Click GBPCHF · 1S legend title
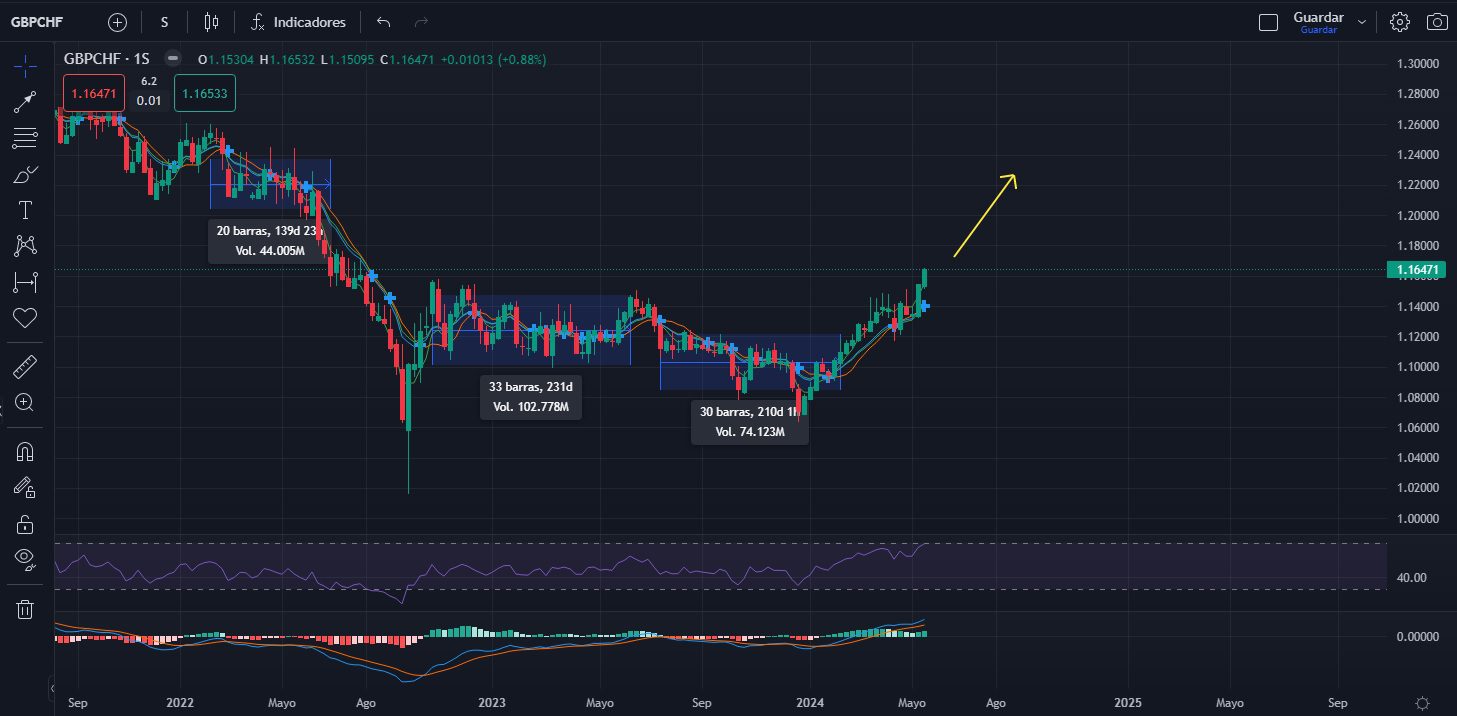This screenshot has width=1457, height=716. (107, 59)
